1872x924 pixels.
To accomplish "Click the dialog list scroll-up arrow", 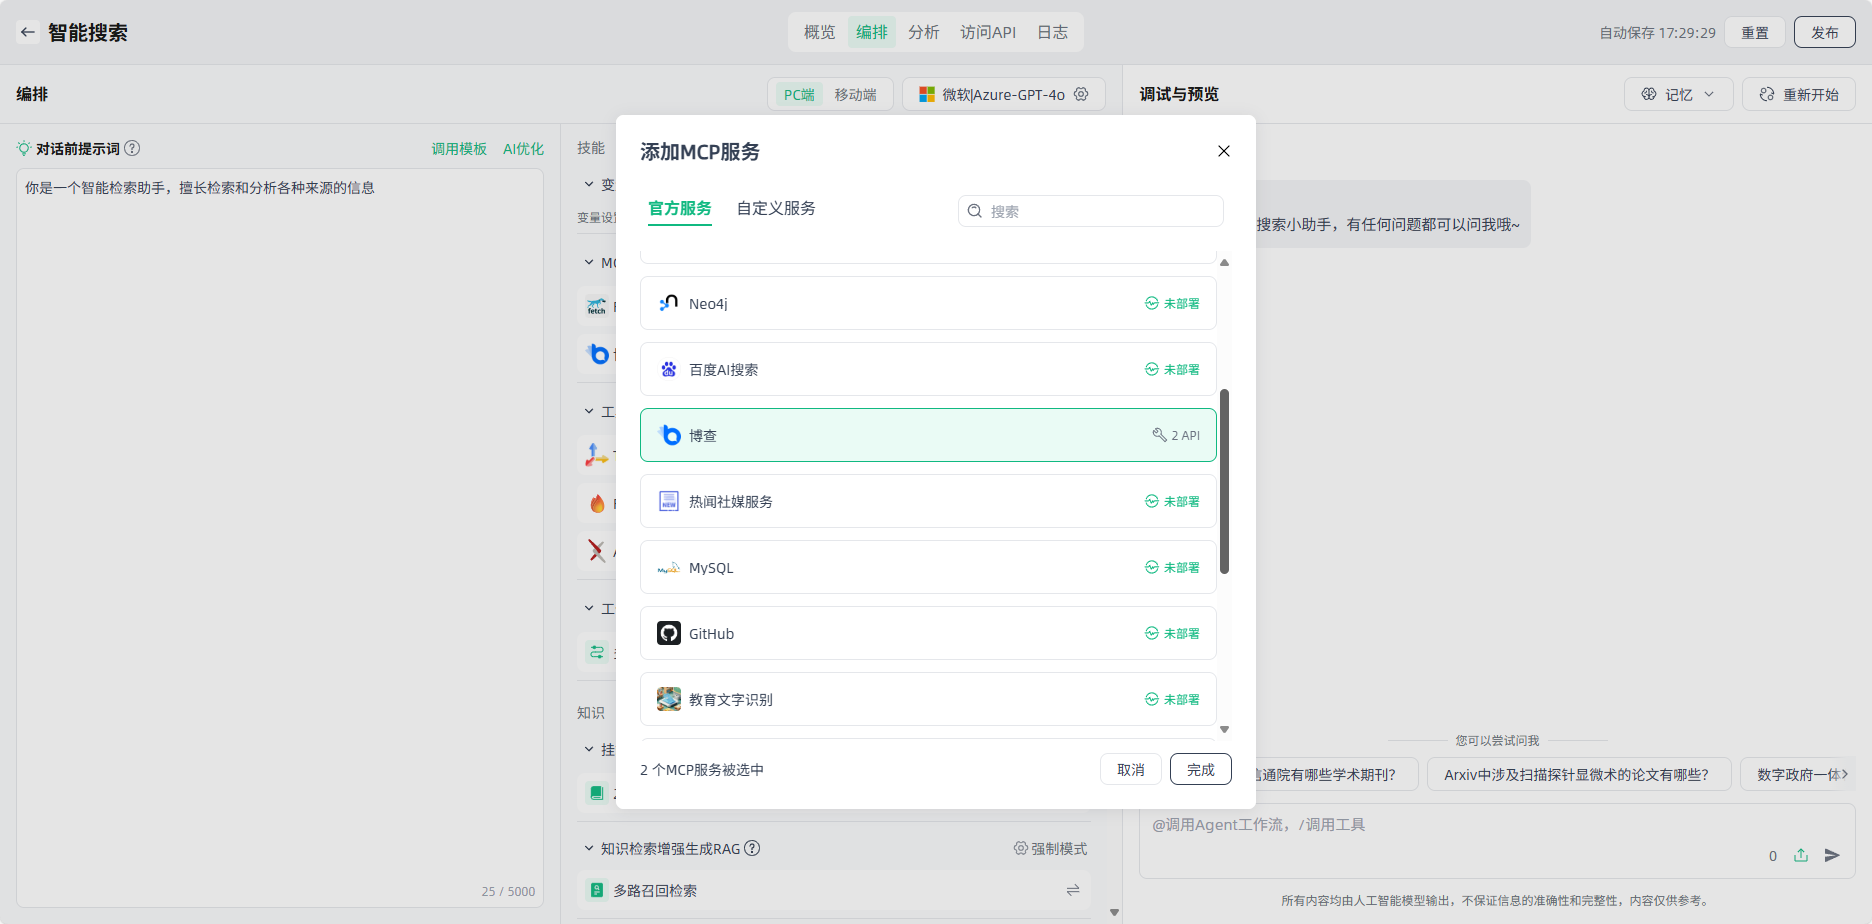I will tap(1224, 263).
